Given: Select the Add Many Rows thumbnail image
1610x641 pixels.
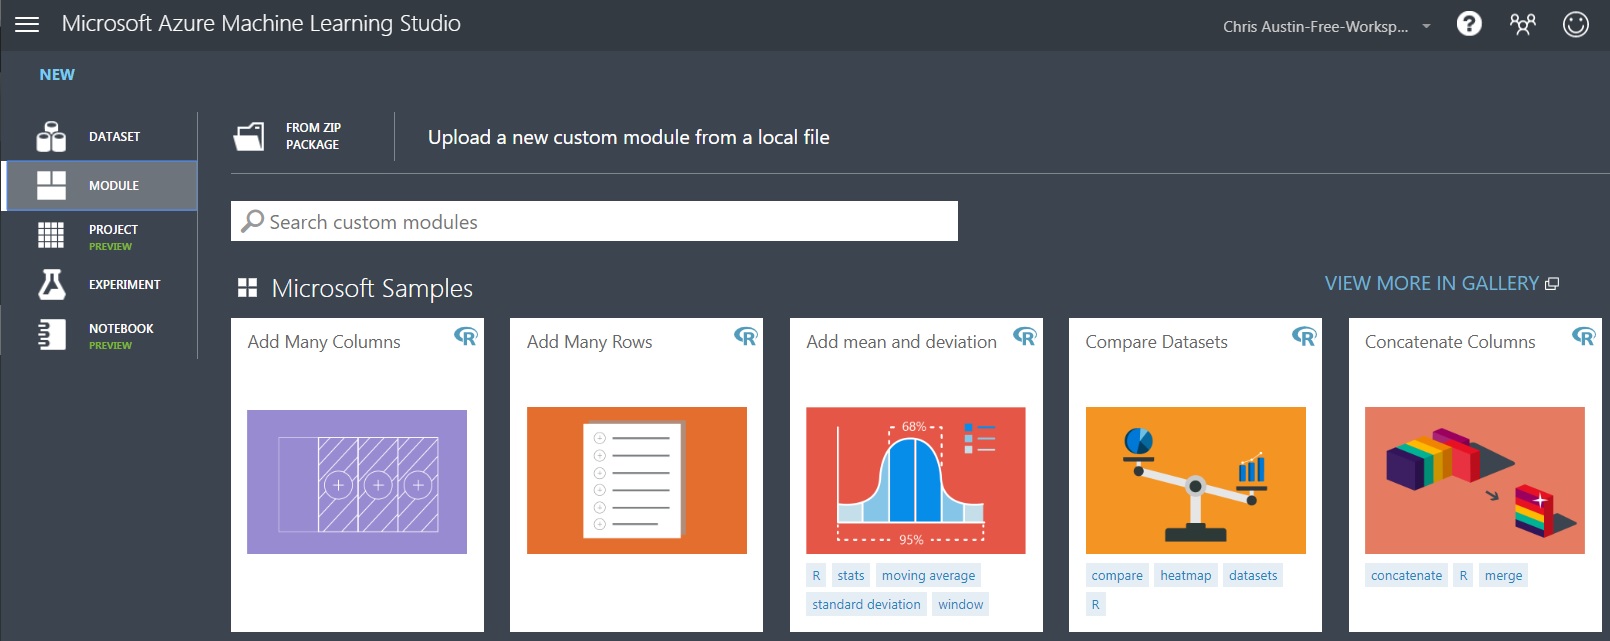Looking at the screenshot, I should coord(637,480).
